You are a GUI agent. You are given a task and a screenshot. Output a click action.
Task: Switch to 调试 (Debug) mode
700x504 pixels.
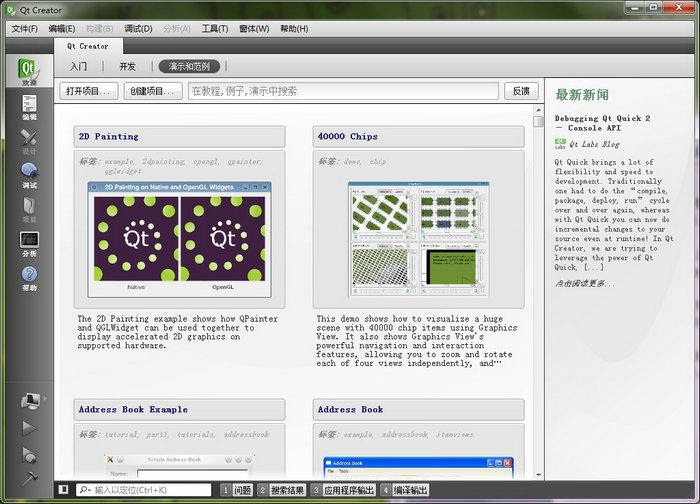coord(28,175)
